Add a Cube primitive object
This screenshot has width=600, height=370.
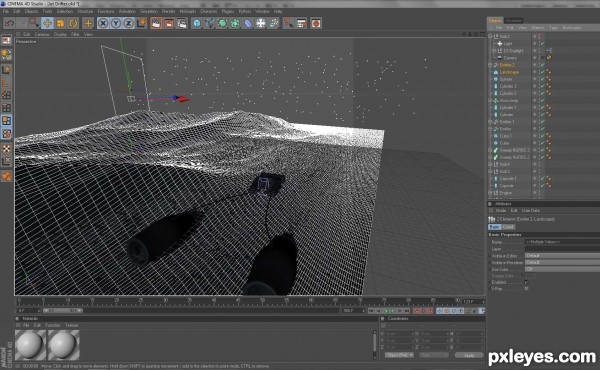point(197,23)
